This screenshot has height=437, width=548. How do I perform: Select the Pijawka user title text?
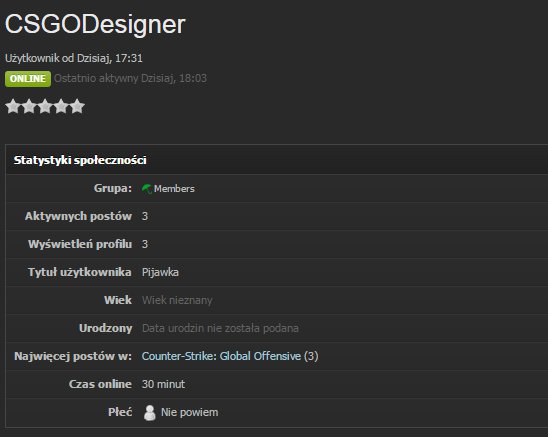coord(160,272)
